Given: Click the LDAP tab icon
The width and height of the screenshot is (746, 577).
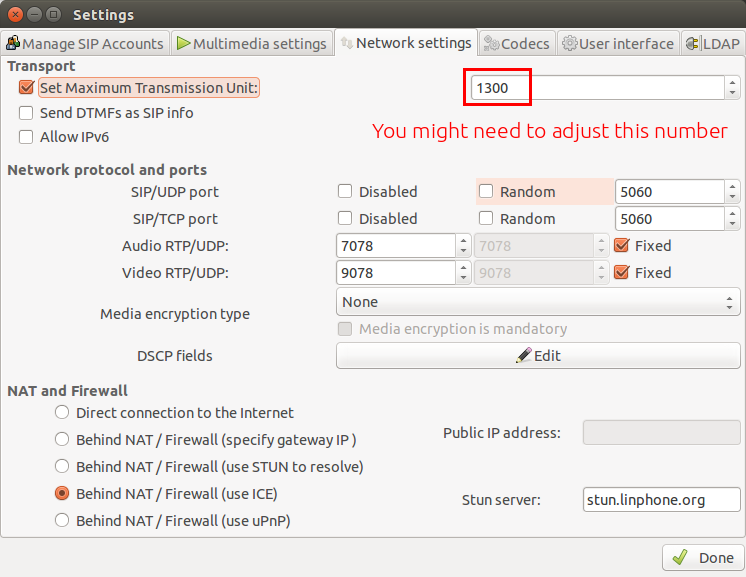Looking at the screenshot, I should [x=693, y=44].
